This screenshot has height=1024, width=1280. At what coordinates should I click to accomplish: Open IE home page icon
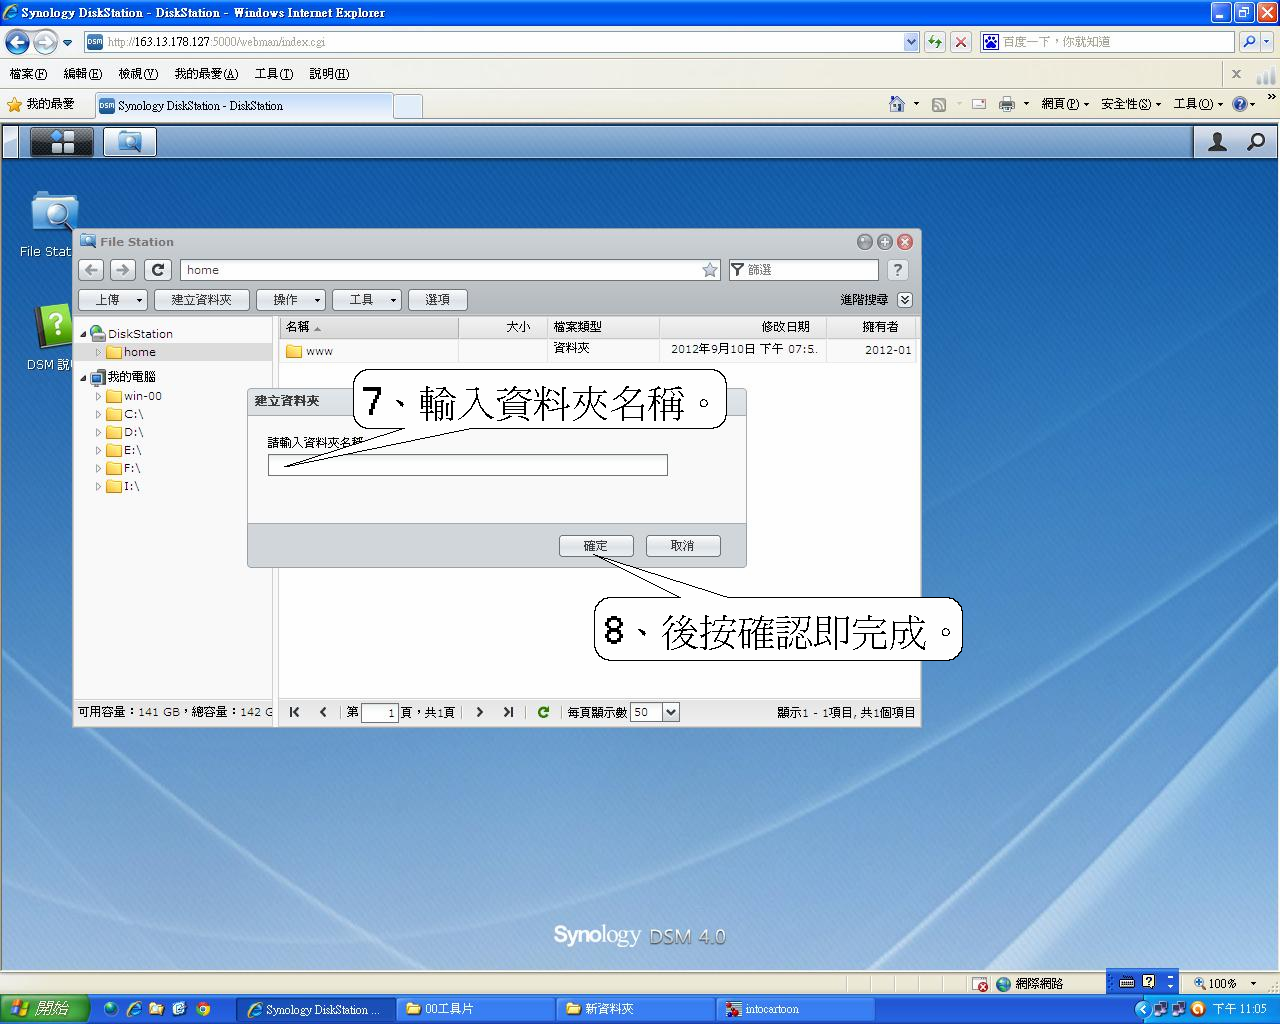click(897, 104)
